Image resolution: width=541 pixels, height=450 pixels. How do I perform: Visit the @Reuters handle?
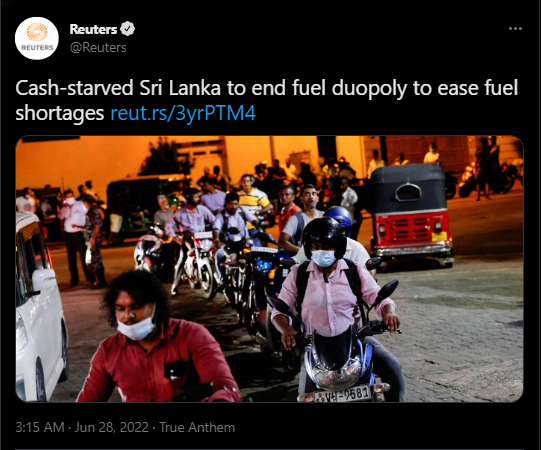point(98,47)
